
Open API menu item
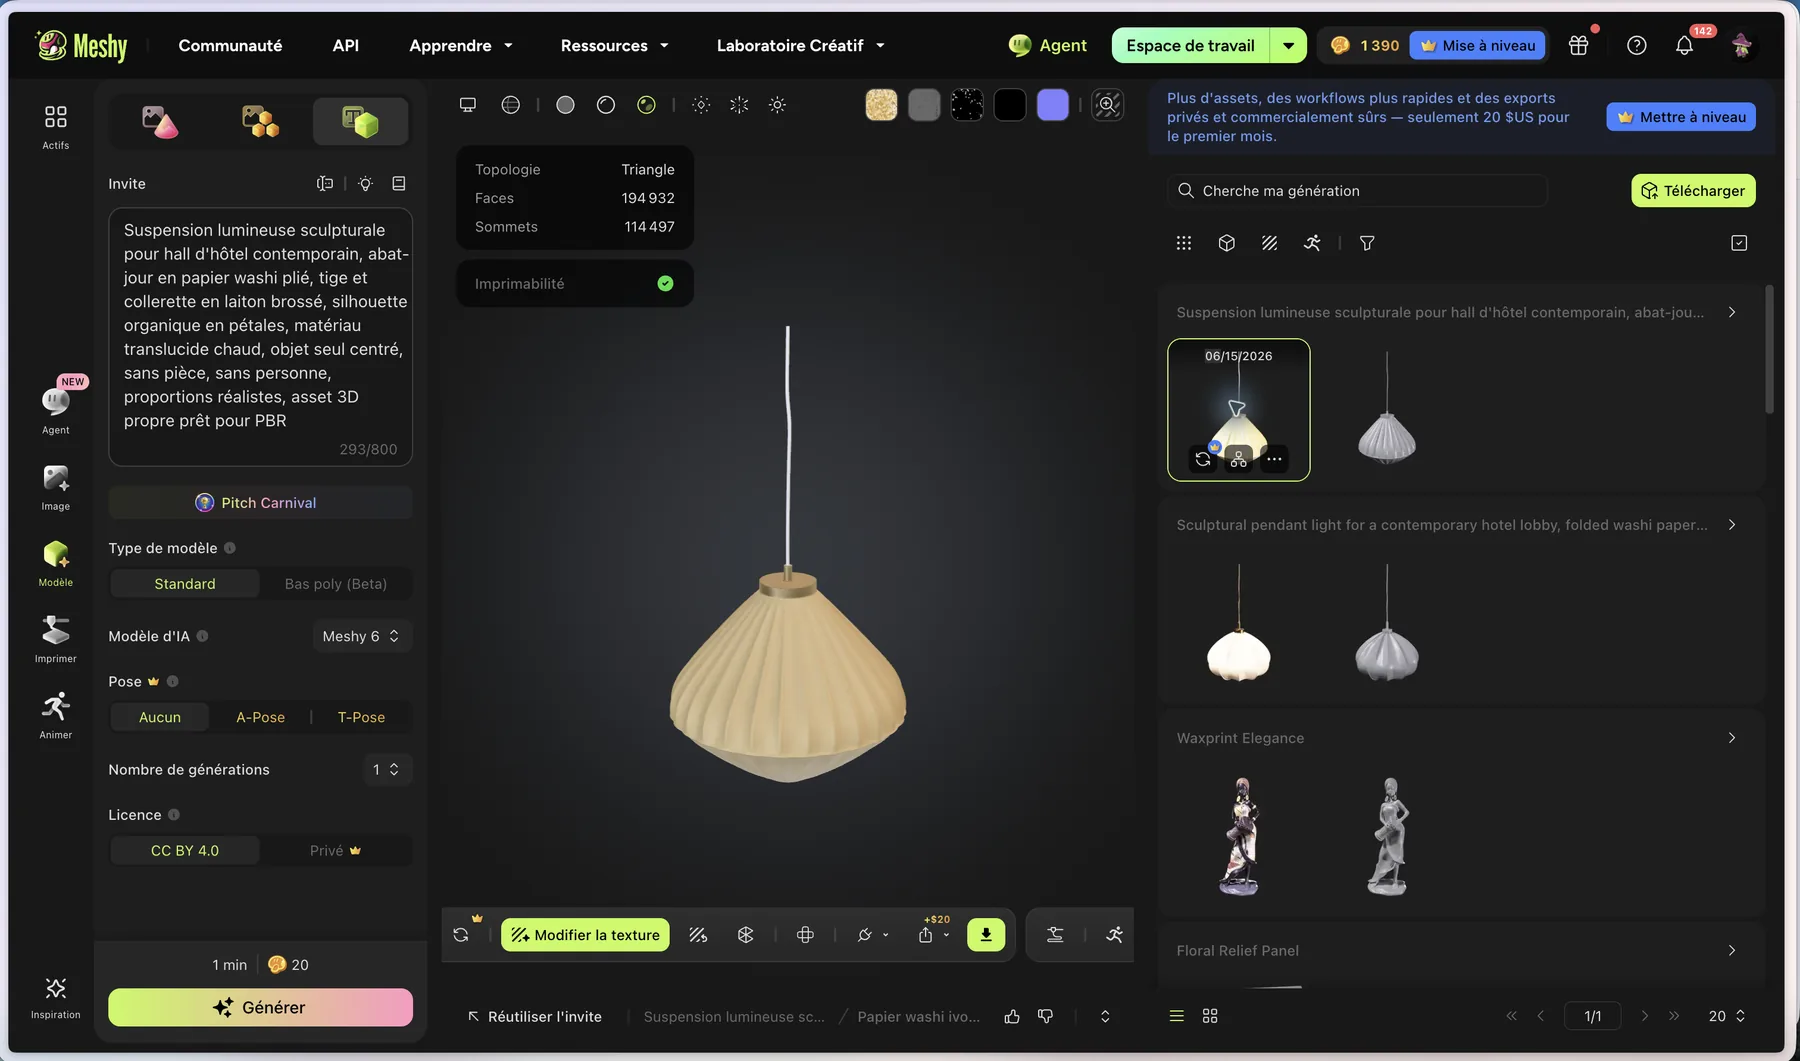coord(345,45)
